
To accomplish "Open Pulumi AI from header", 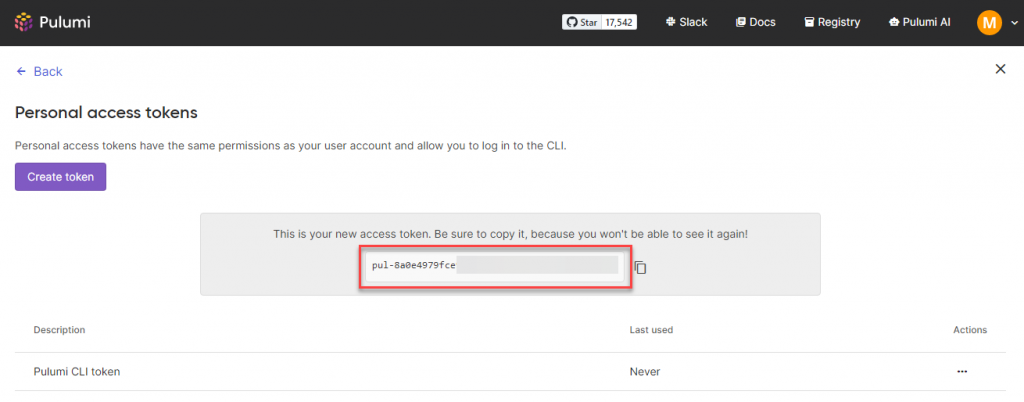I will pyautogui.click(x=920, y=22).
